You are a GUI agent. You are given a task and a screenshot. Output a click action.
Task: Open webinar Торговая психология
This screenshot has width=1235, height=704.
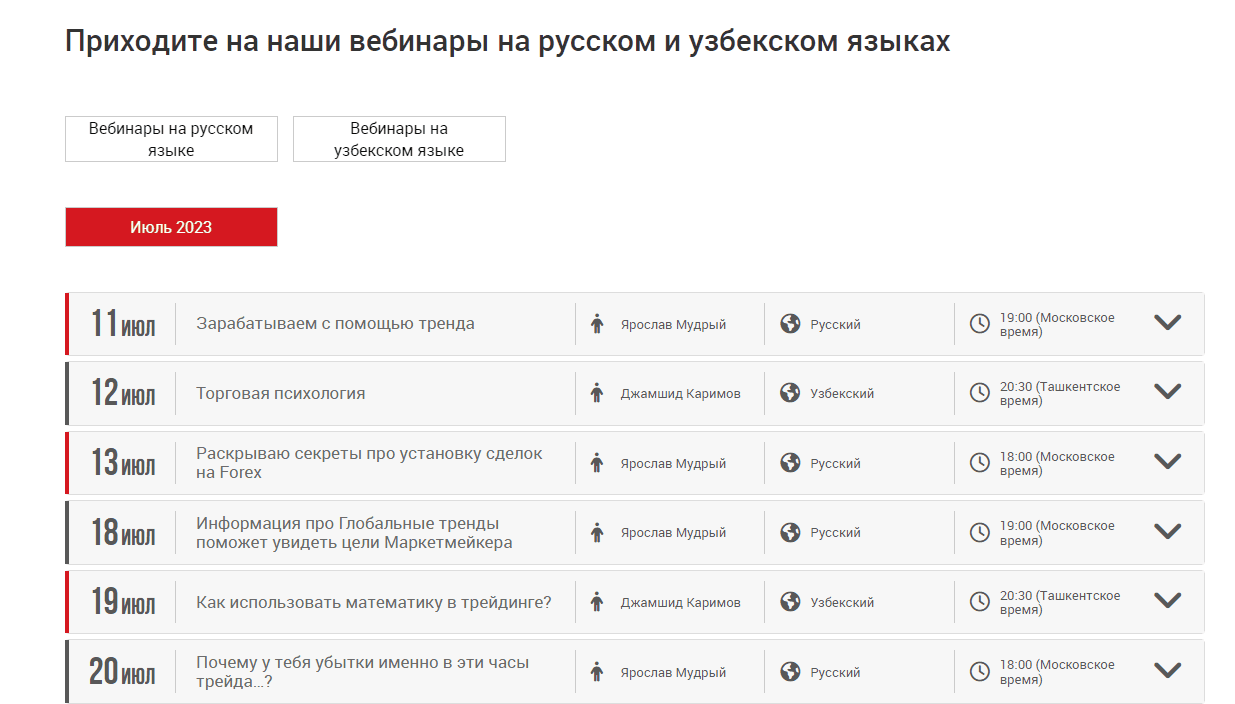[x=281, y=393]
